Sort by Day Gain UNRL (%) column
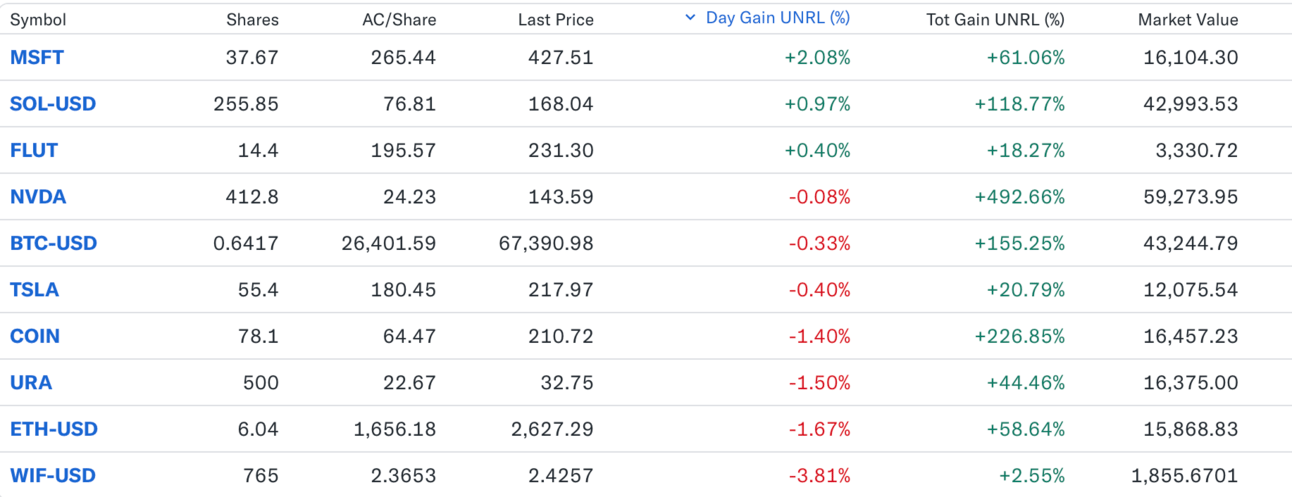 click(x=777, y=18)
